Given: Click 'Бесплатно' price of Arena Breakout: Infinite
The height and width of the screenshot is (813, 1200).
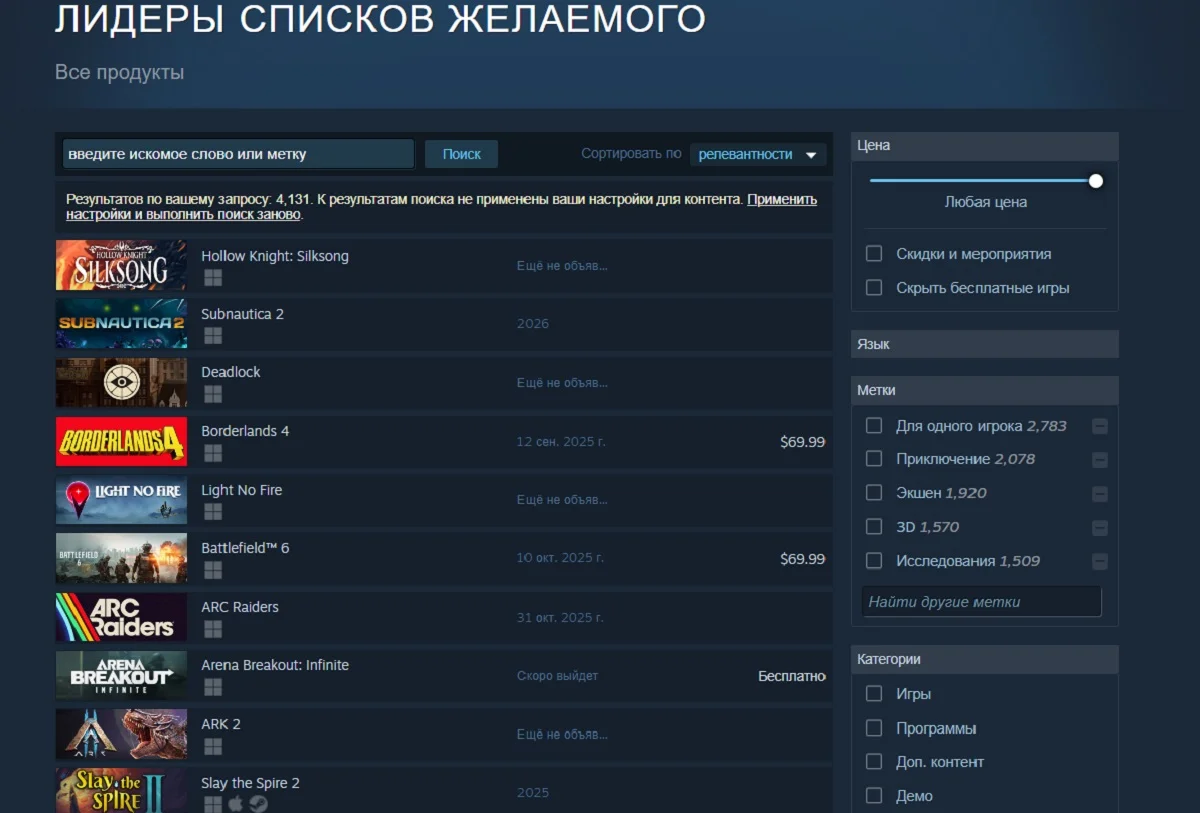Looking at the screenshot, I should click(x=792, y=676).
